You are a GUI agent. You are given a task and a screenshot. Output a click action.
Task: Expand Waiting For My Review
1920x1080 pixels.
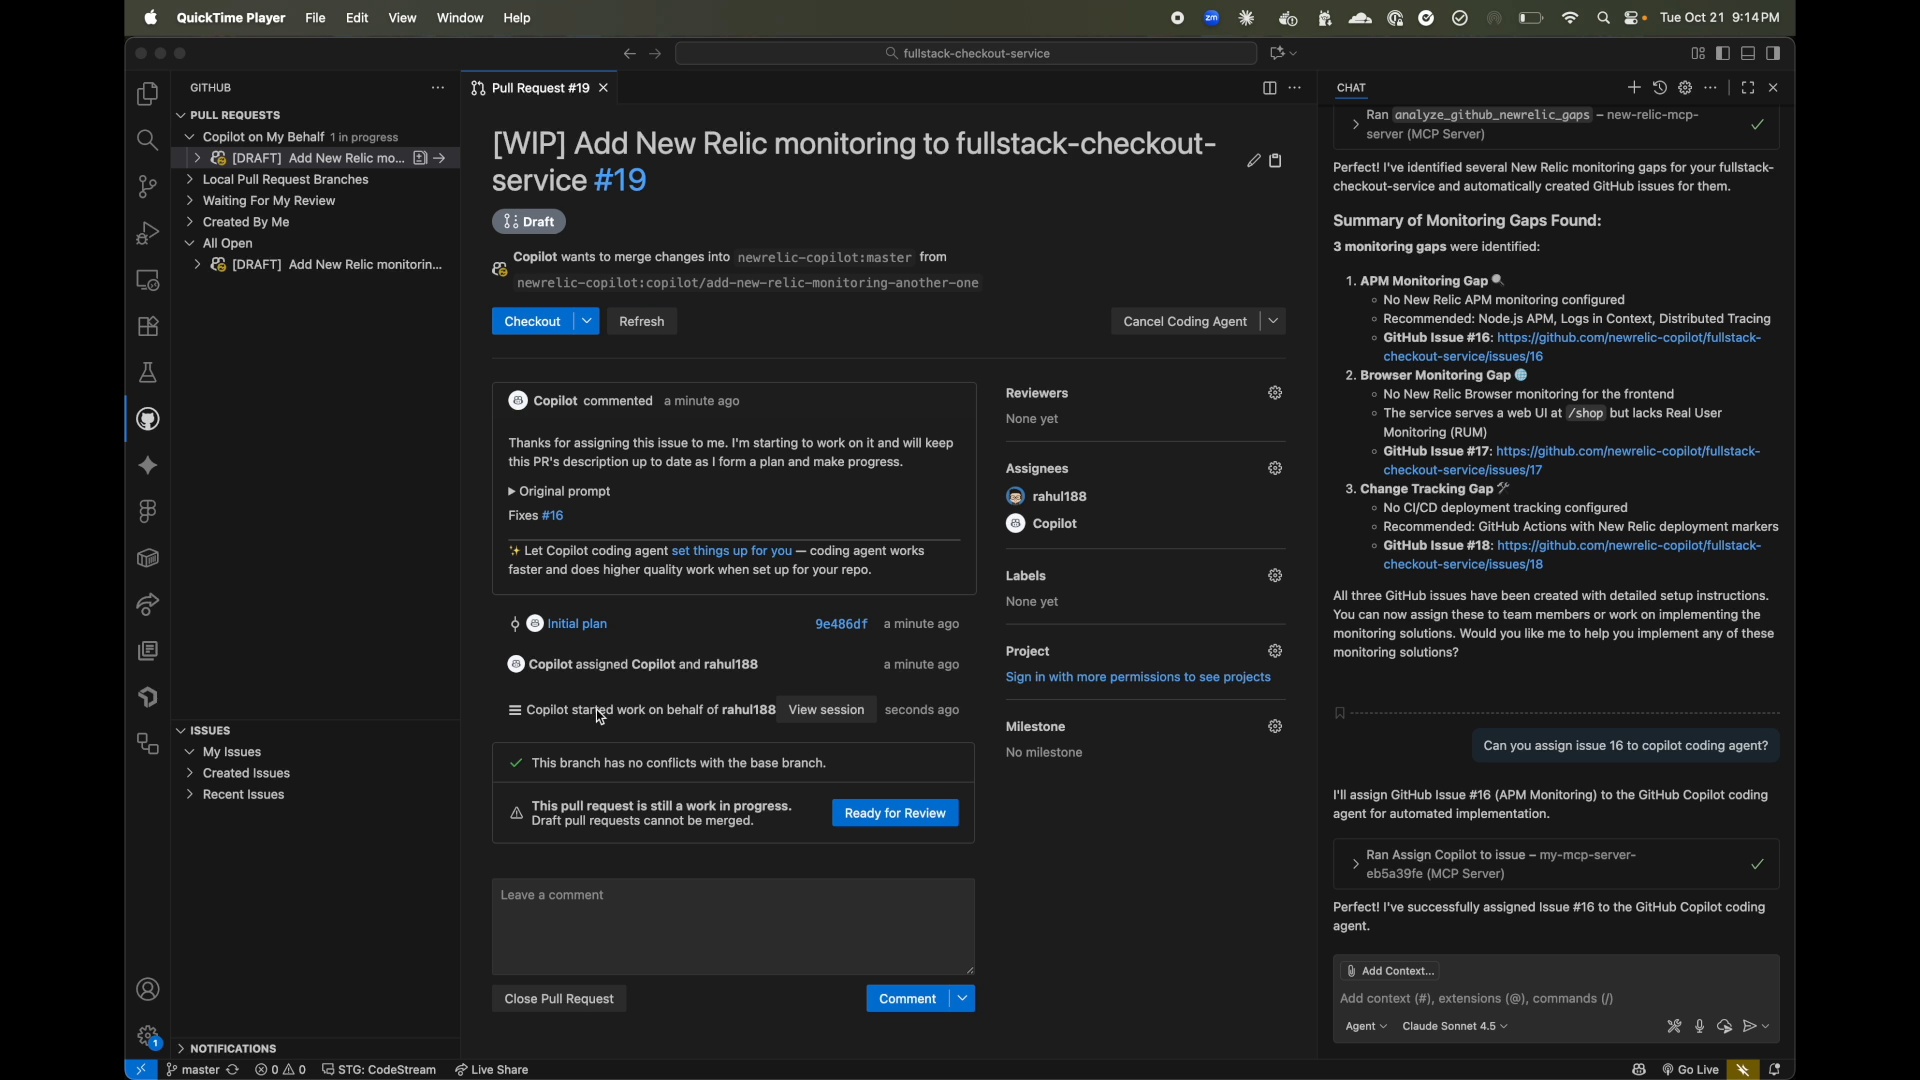269,201
